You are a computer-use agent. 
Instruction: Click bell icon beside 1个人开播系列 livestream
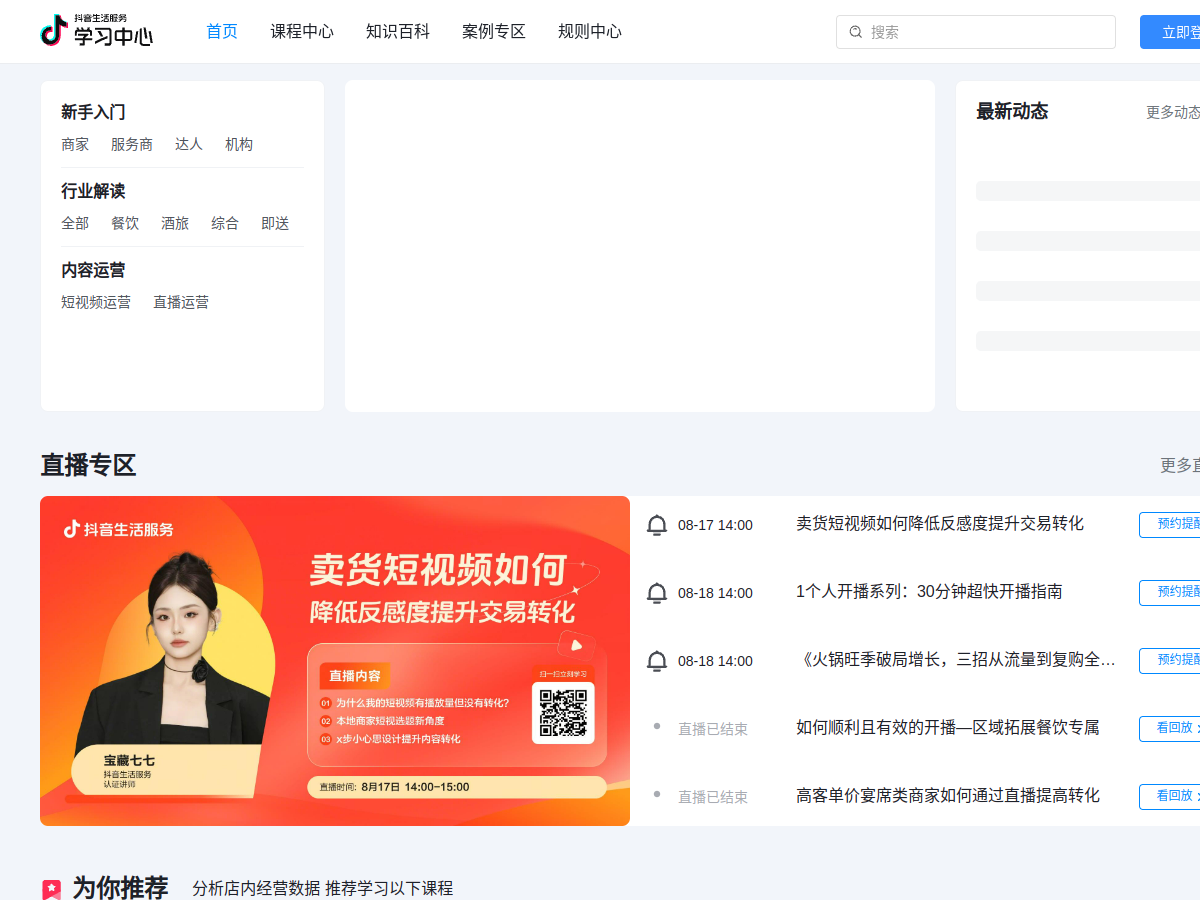[x=657, y=593]
